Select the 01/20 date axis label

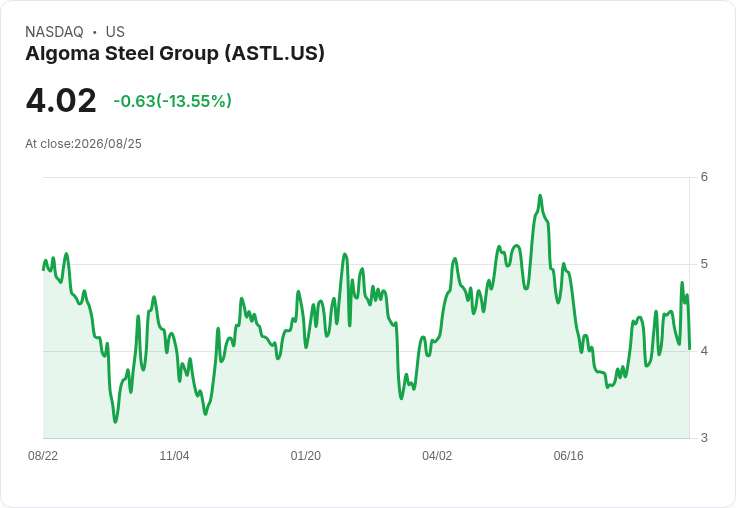306,455
